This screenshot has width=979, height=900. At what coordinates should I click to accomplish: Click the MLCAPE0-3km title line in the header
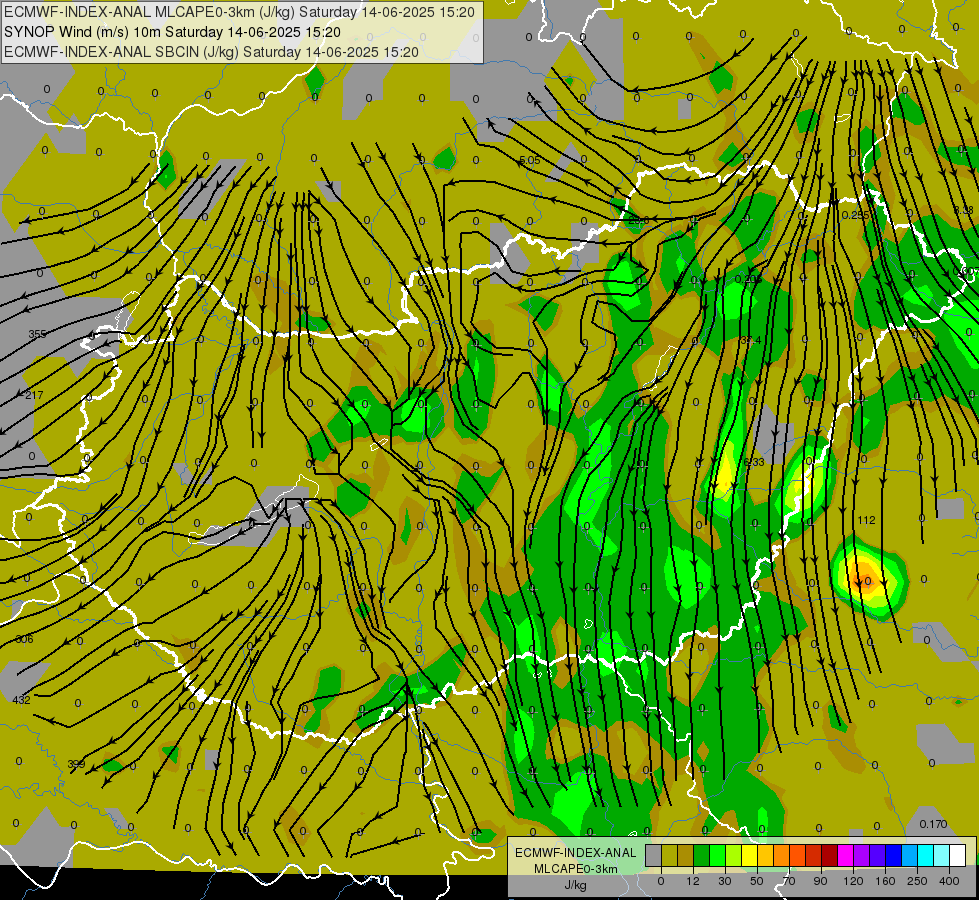[x=239, y=12]
